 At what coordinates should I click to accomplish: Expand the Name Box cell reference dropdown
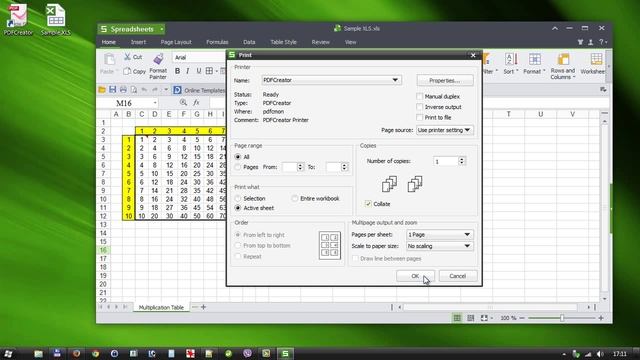point(155,103)
